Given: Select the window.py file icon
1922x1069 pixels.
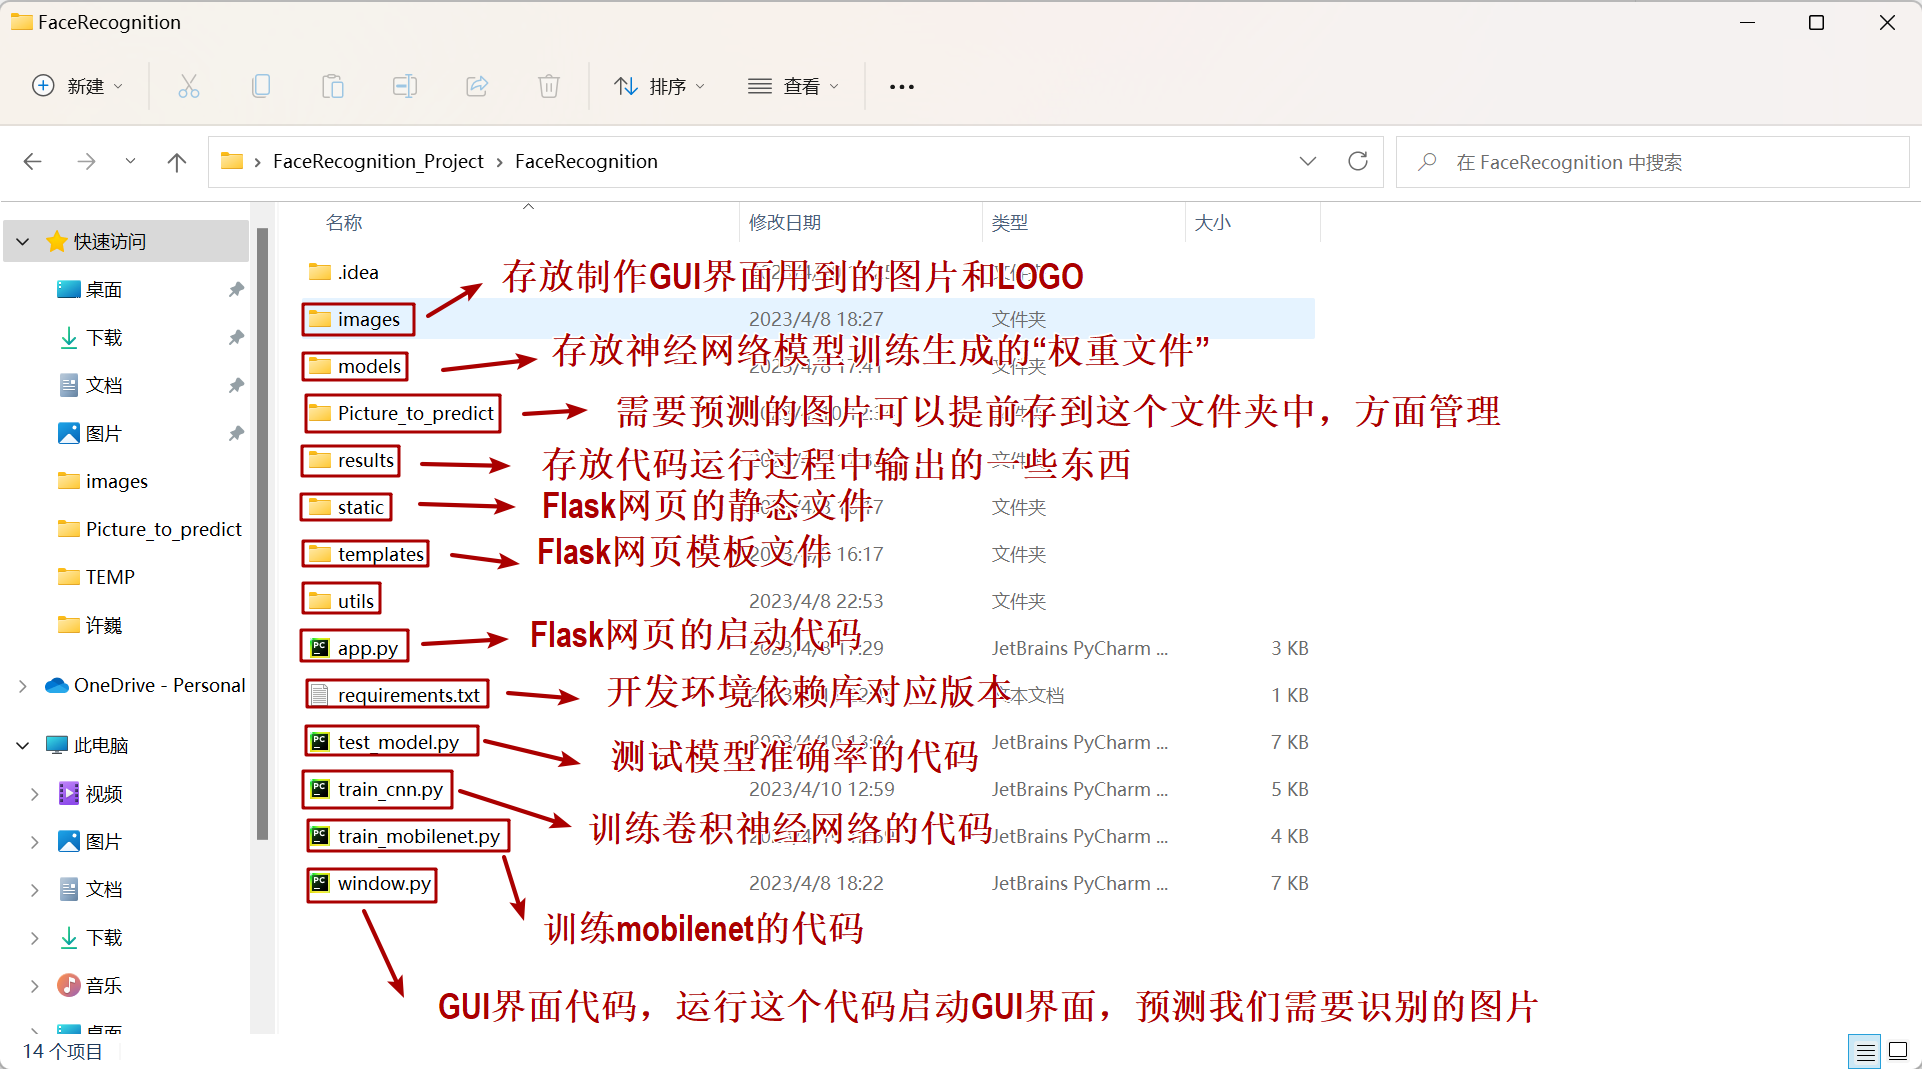Looking at the screenshot, I should (320, 882).
